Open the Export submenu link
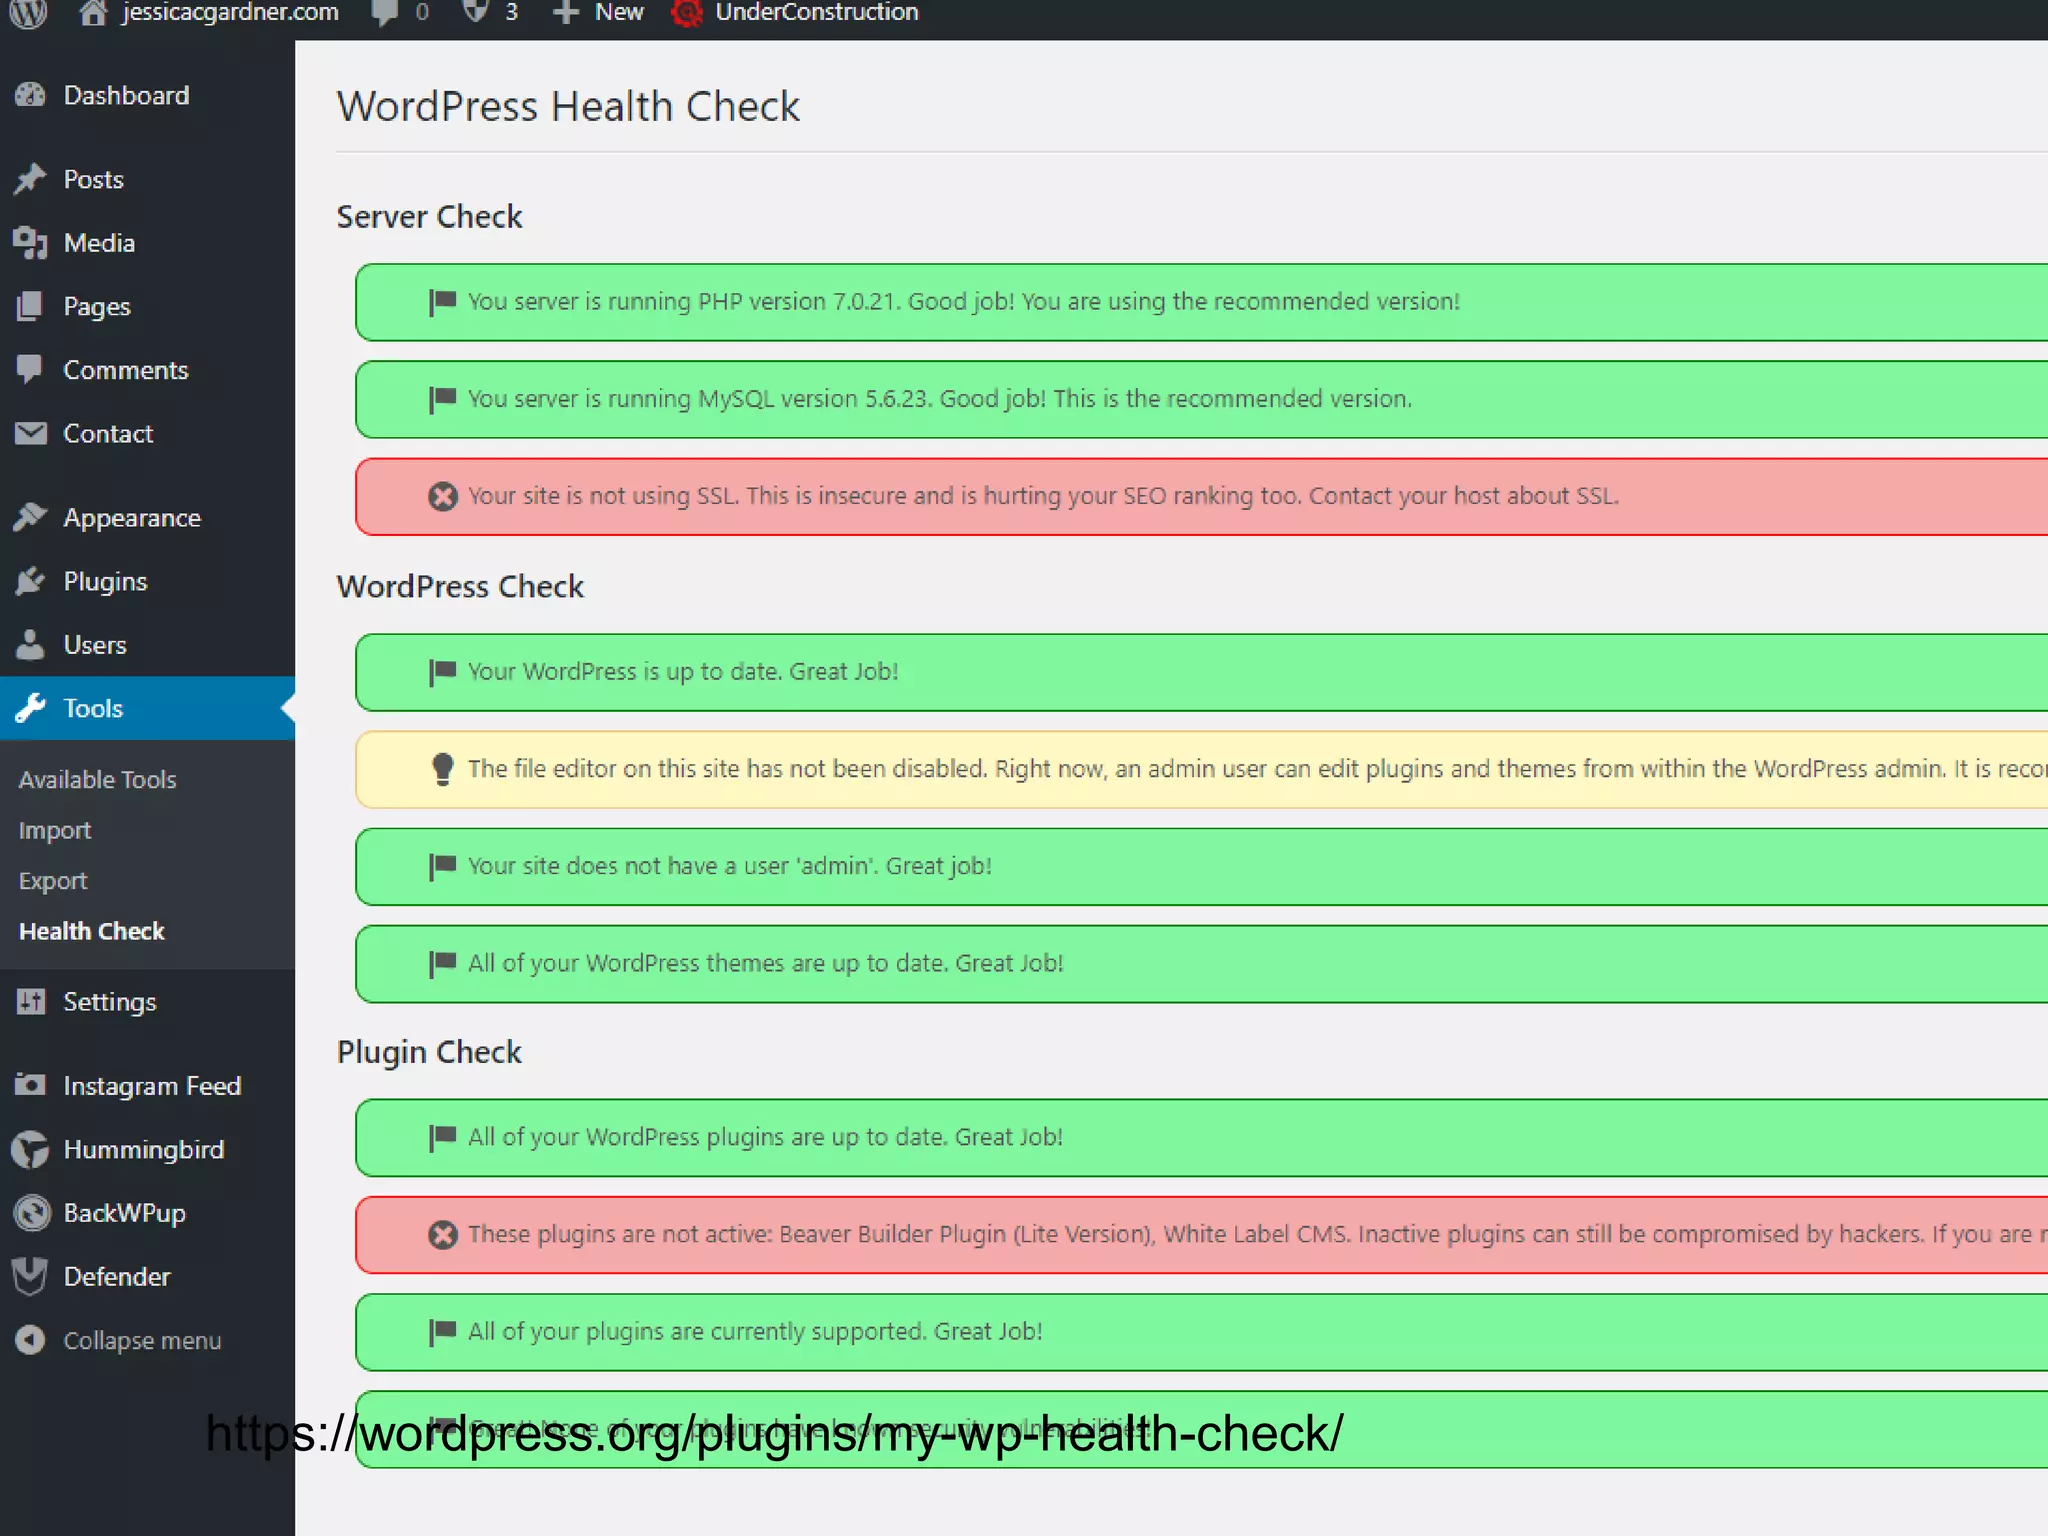The image size is (2048, 1536). (x=53, y=881)
